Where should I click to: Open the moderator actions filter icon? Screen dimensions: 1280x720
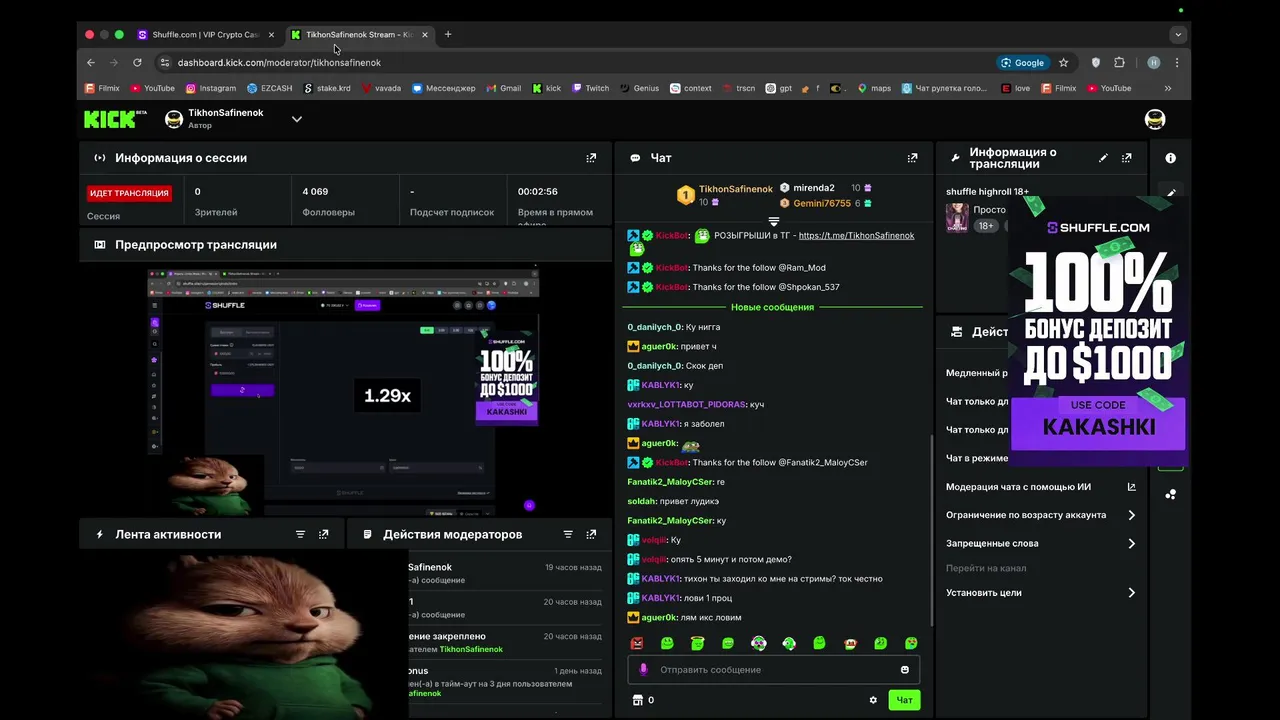tap(568, 534)
